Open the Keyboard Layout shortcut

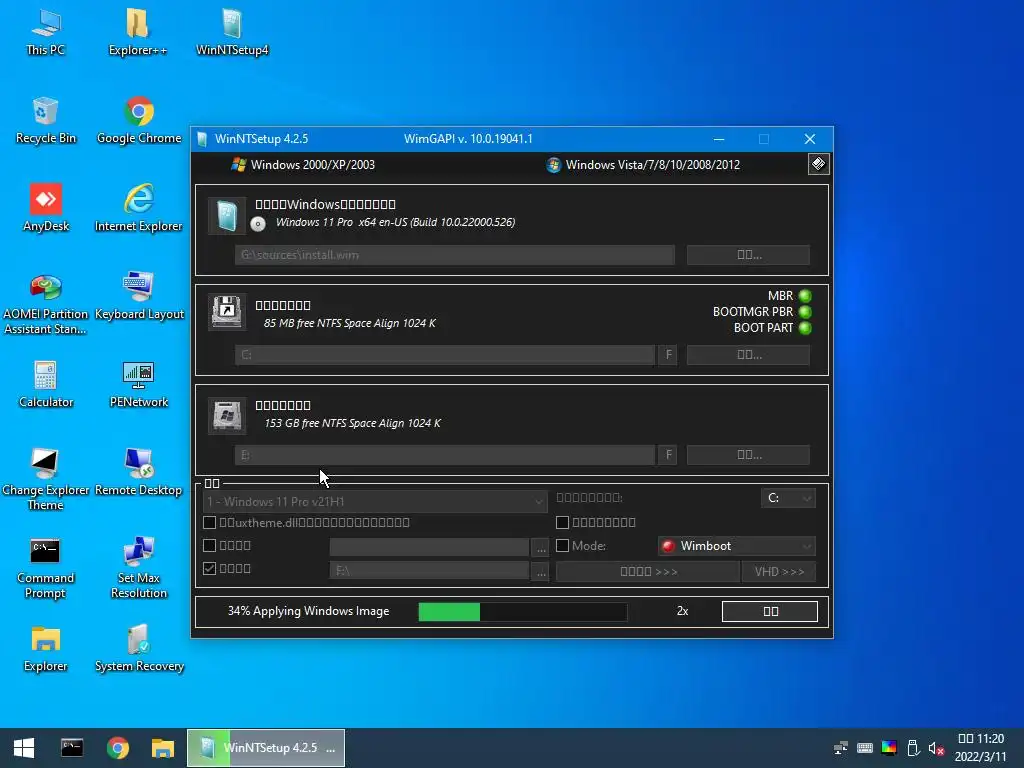pyautogui.click(x=138, y=297)
